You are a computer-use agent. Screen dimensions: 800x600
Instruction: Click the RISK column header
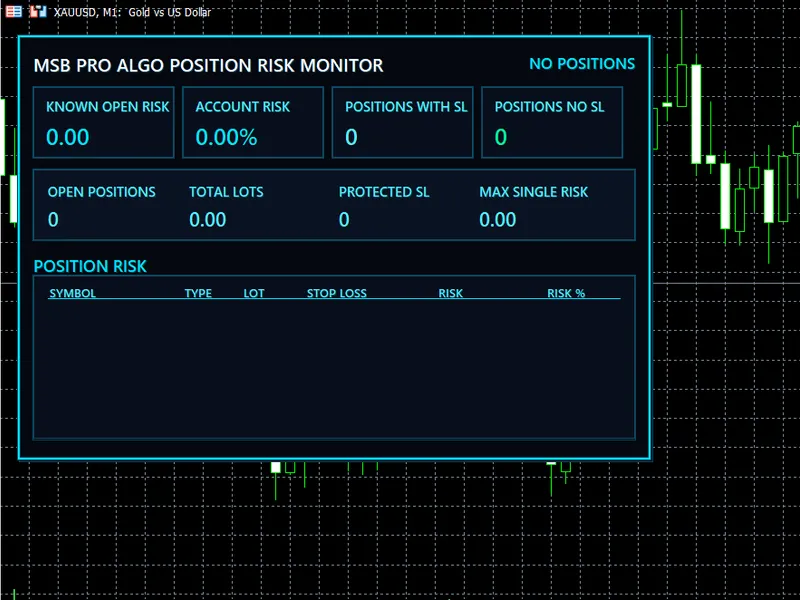451,293
